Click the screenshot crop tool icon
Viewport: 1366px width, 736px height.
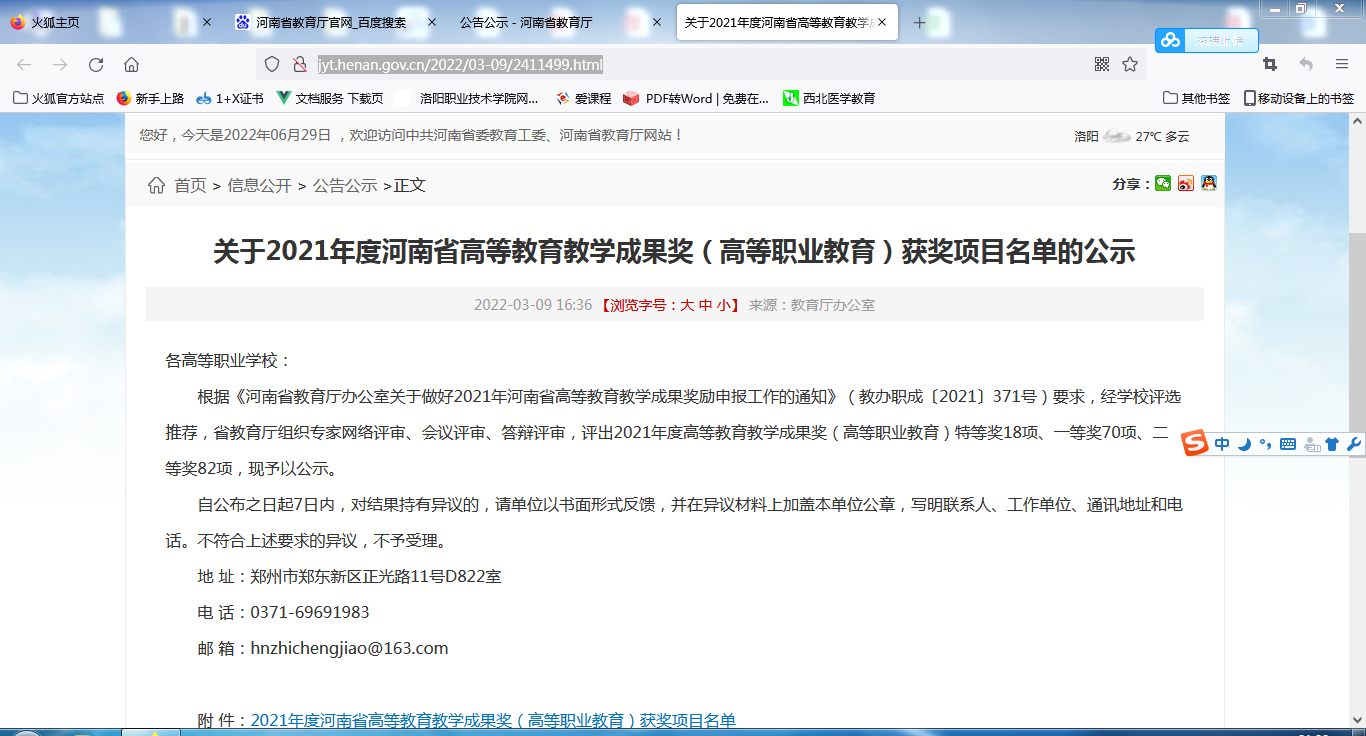(1270, 65)
